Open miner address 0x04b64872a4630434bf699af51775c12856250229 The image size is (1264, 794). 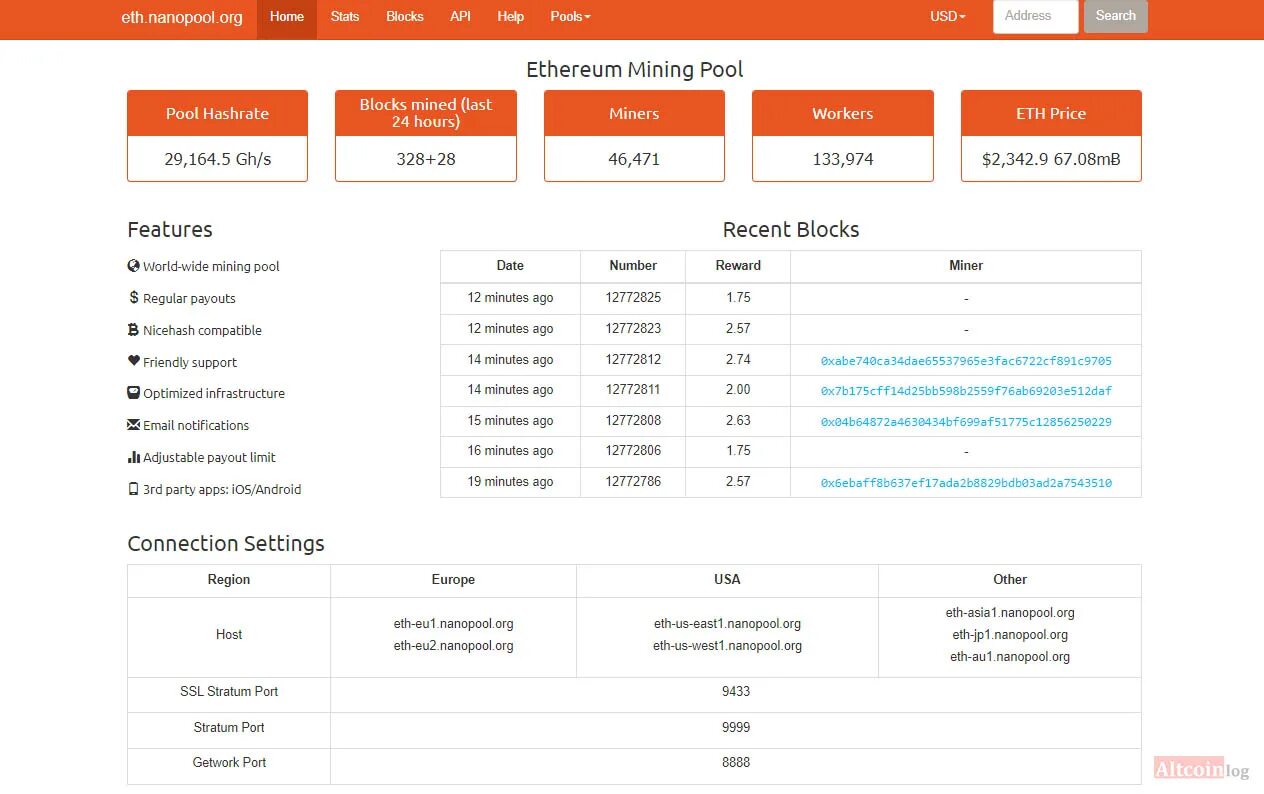coord(966,422)
